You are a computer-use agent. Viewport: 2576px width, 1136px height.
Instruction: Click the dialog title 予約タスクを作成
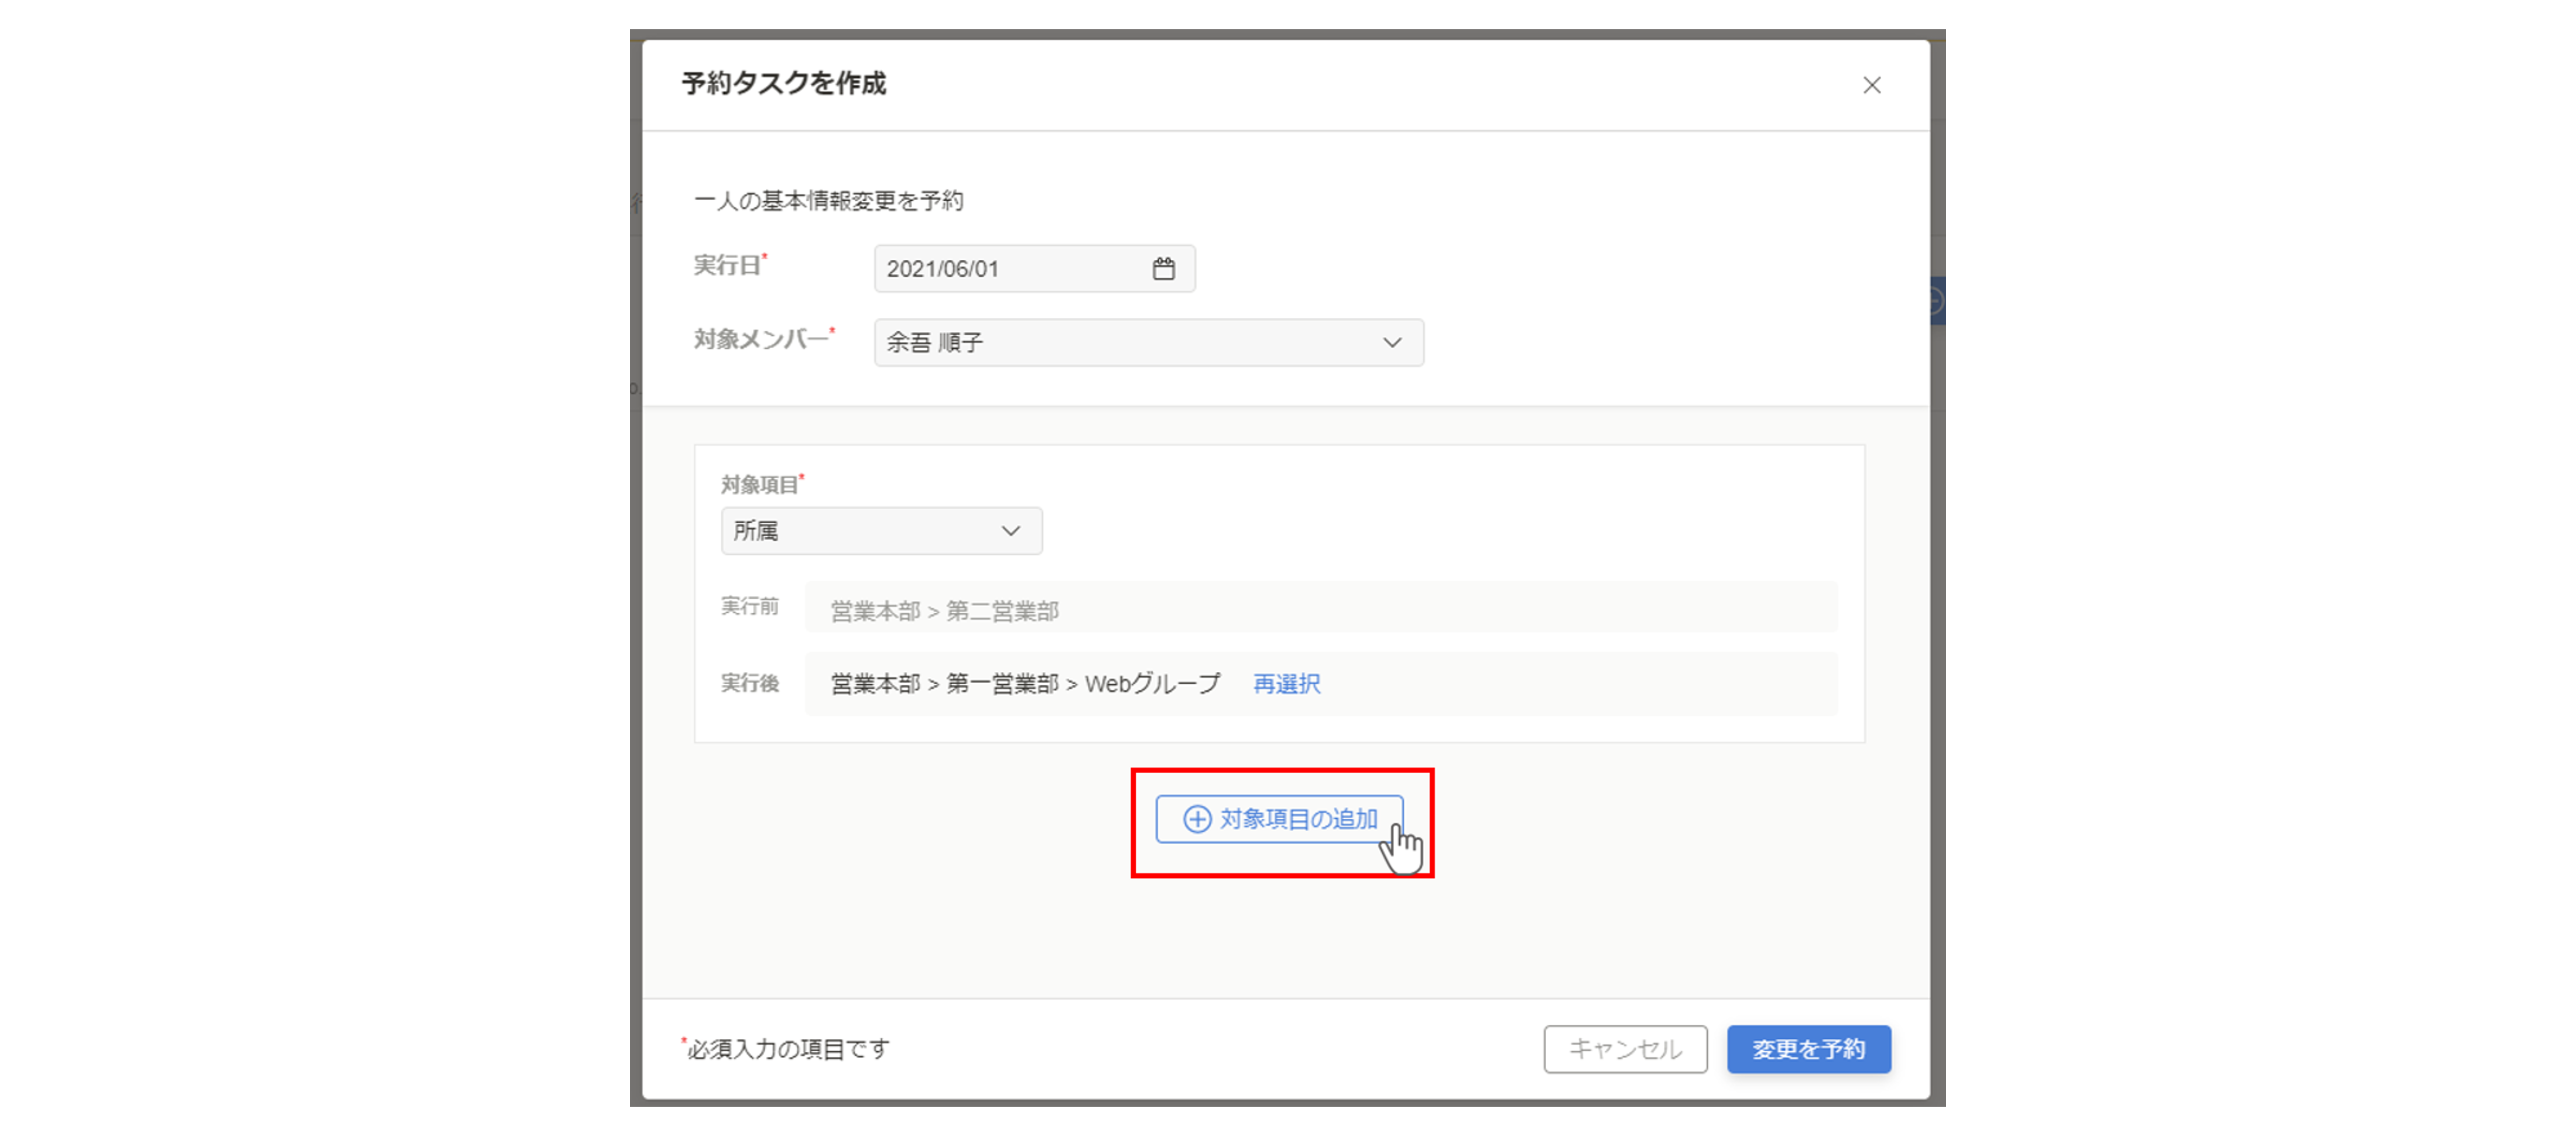tap(783, 84)
